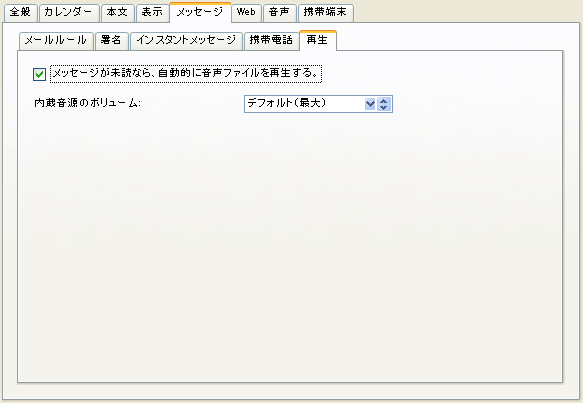Image resolution: width=583 pixels, height=403 pixels.
Task: Click the メッセージ tab
Action: 200,13
